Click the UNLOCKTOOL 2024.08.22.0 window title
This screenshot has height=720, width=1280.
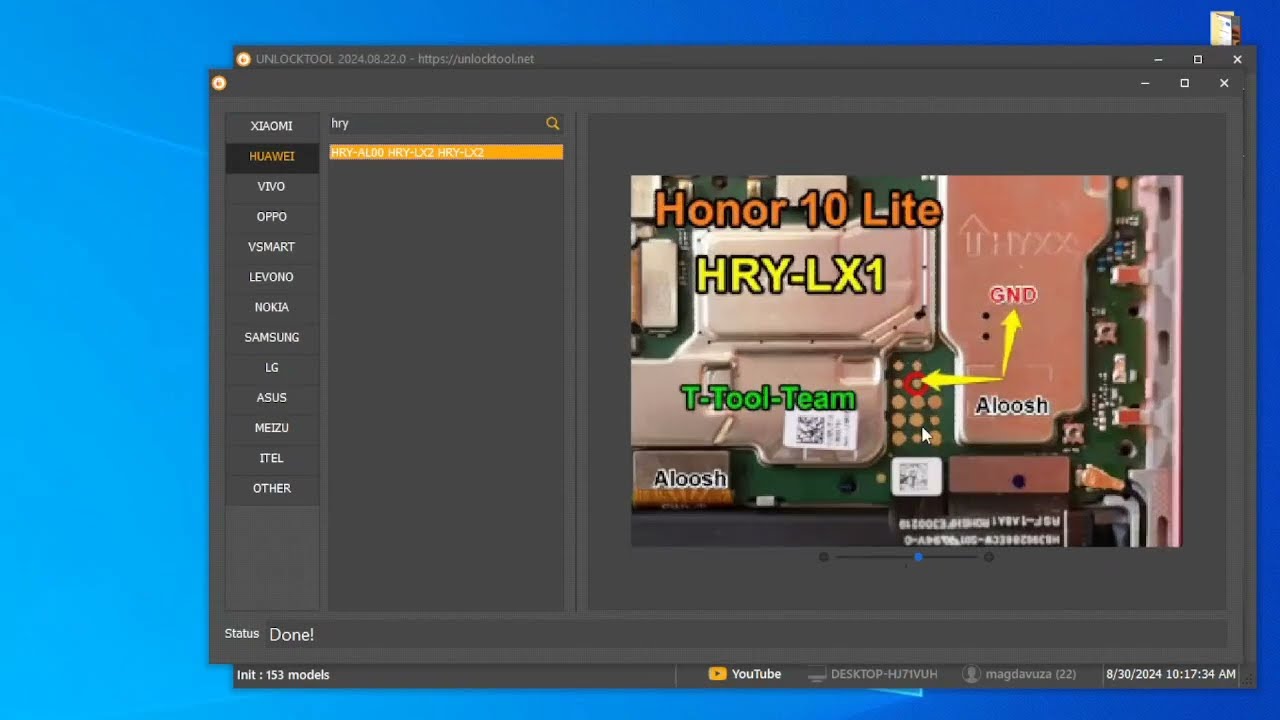tap(395, 59)
